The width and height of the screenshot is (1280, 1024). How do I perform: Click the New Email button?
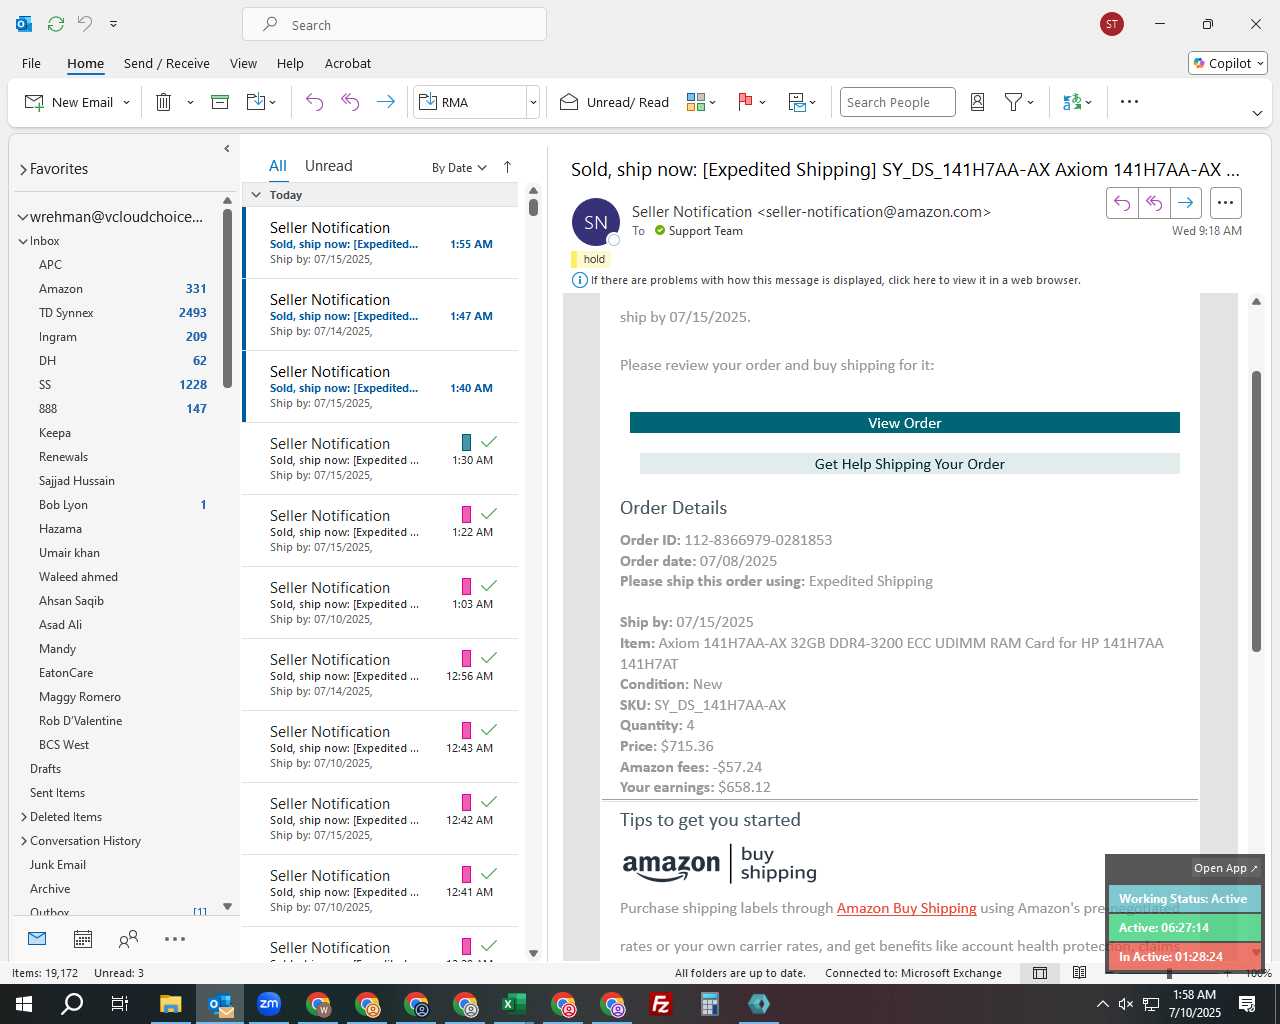(69, 102)
